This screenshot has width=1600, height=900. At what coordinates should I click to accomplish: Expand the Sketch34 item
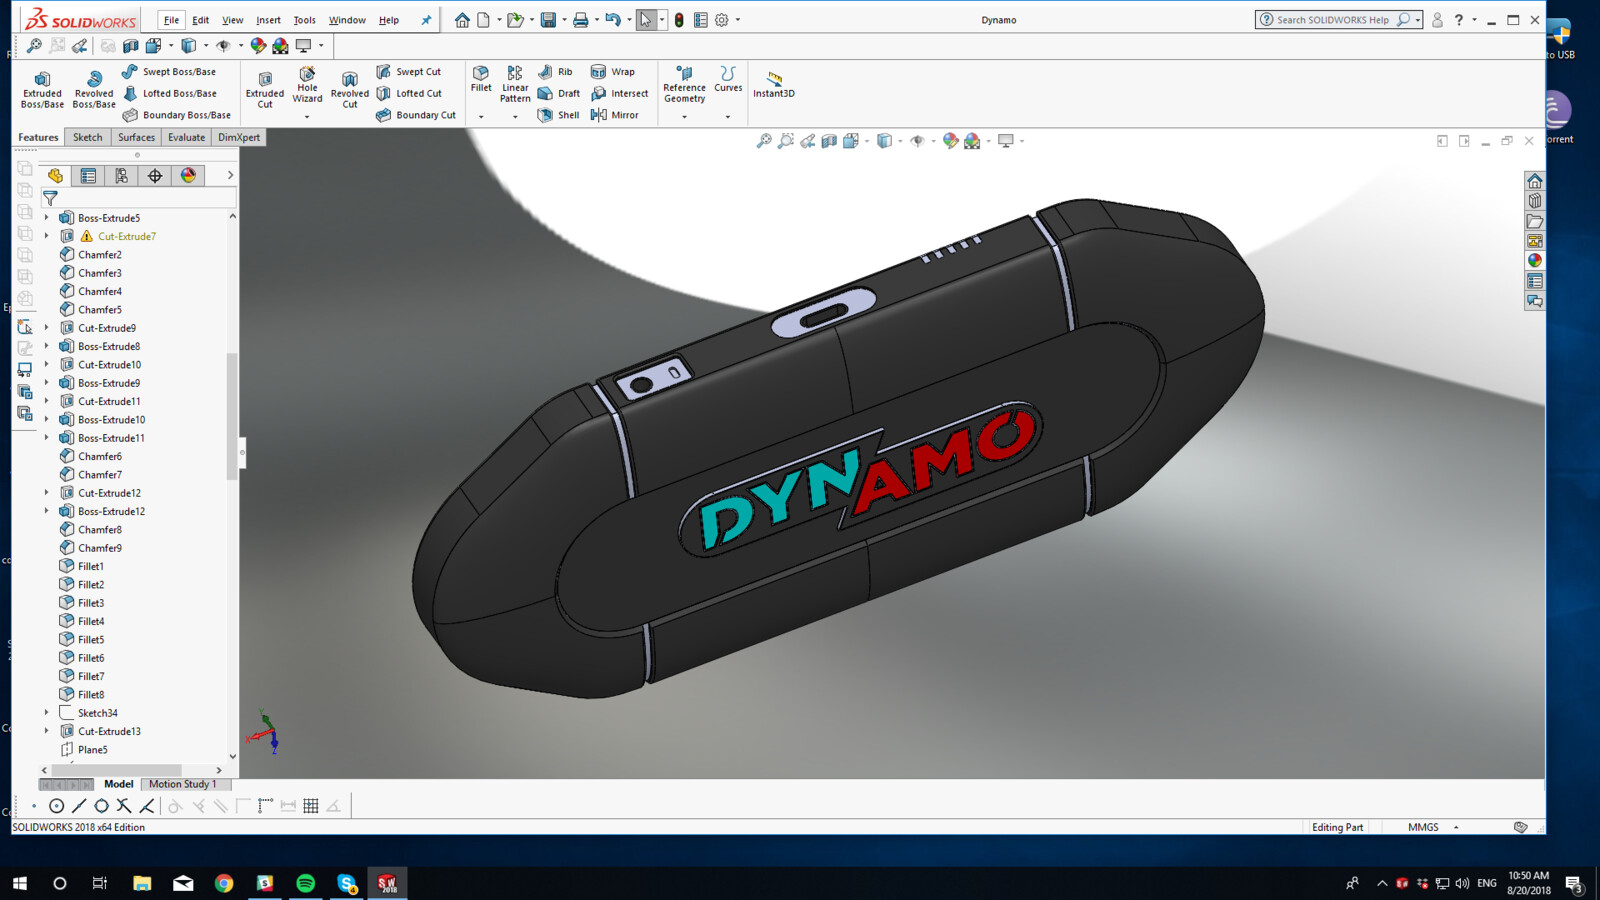(46, 713)
